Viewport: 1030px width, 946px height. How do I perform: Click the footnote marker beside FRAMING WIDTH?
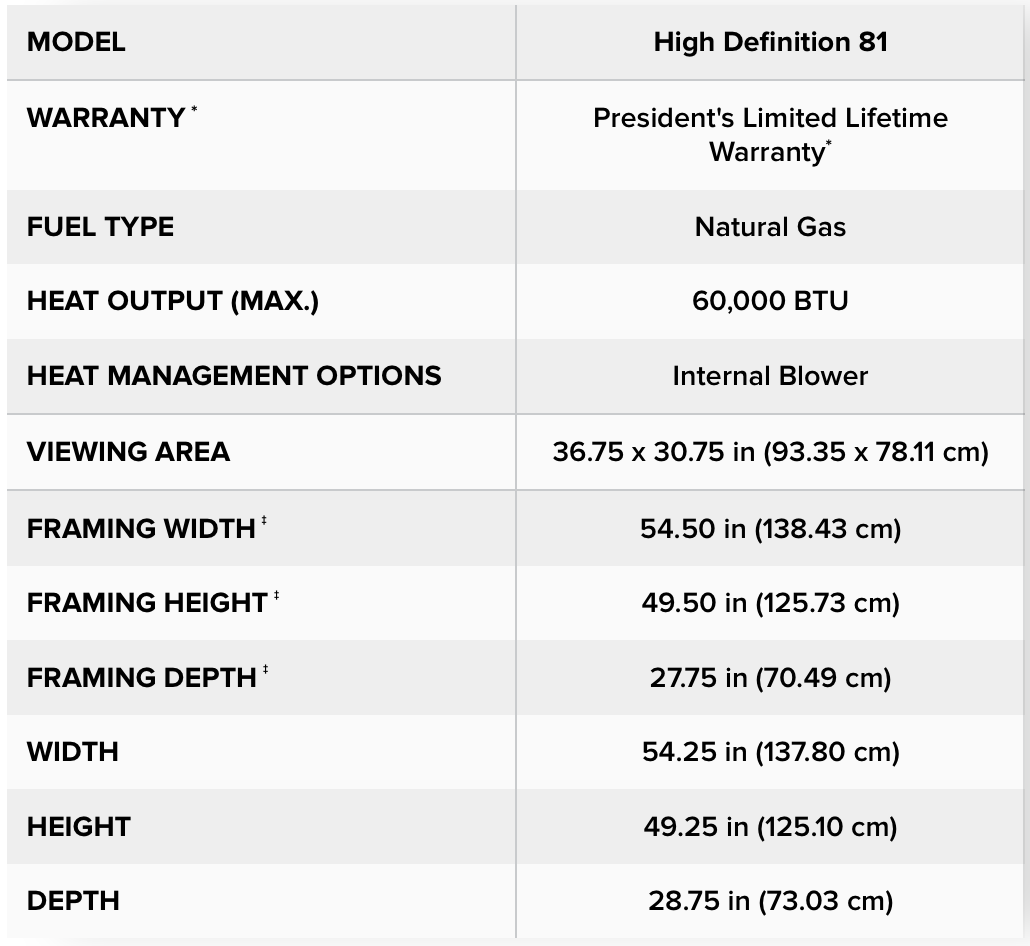[265, 520]
